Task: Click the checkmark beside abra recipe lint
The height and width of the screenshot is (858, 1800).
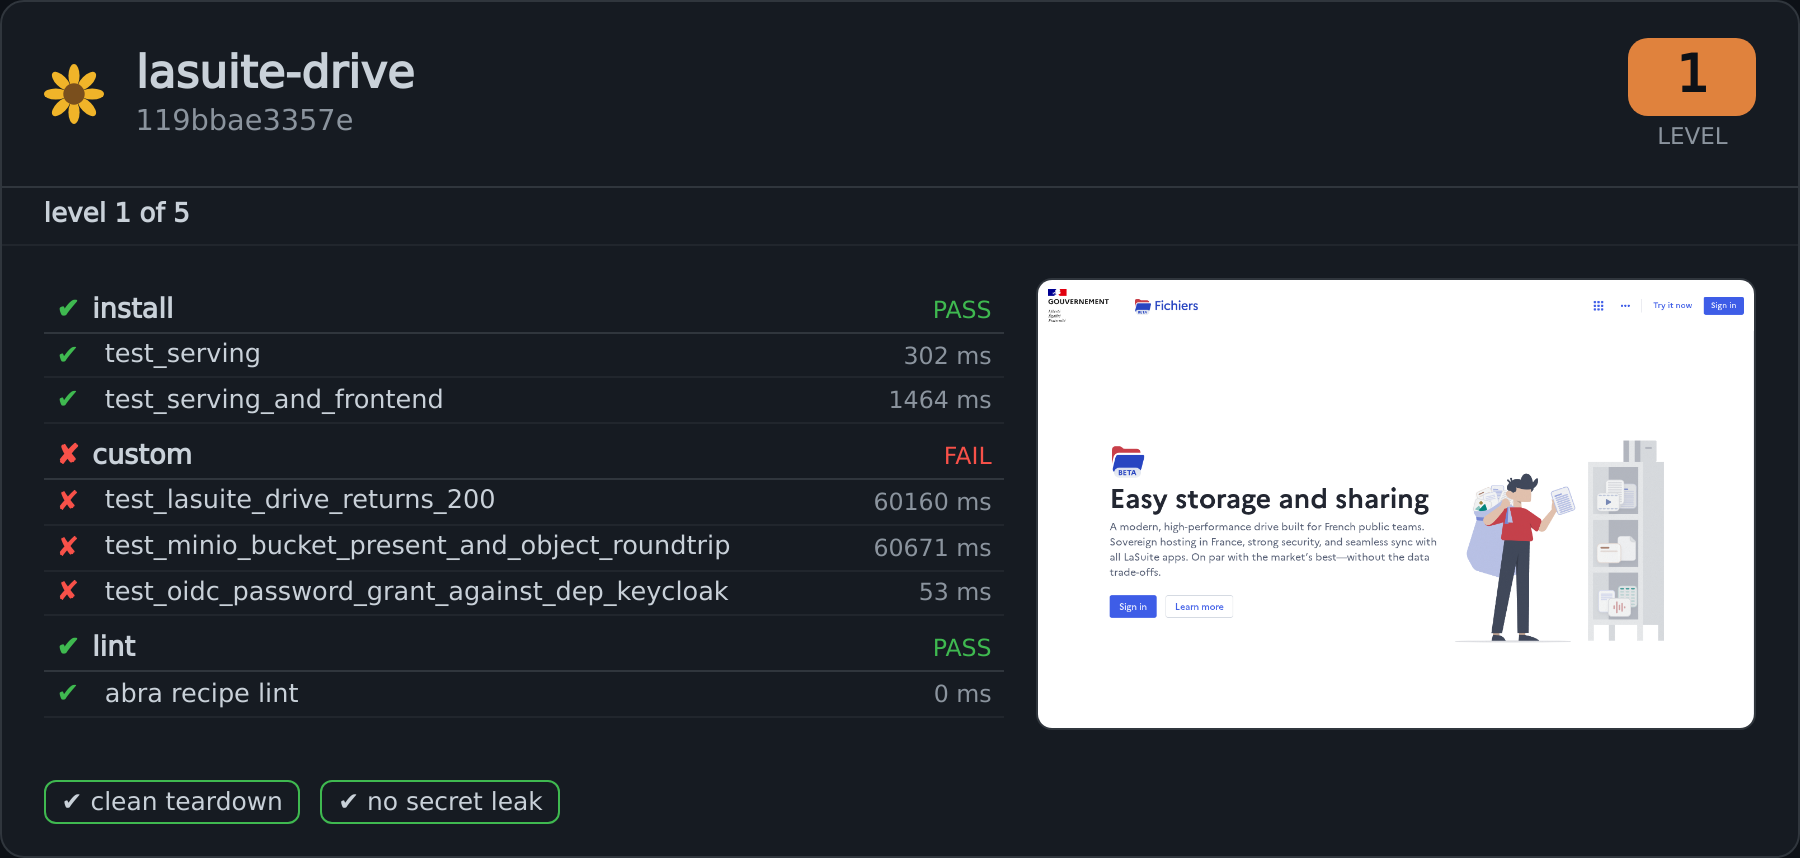Action: (68, 693)
